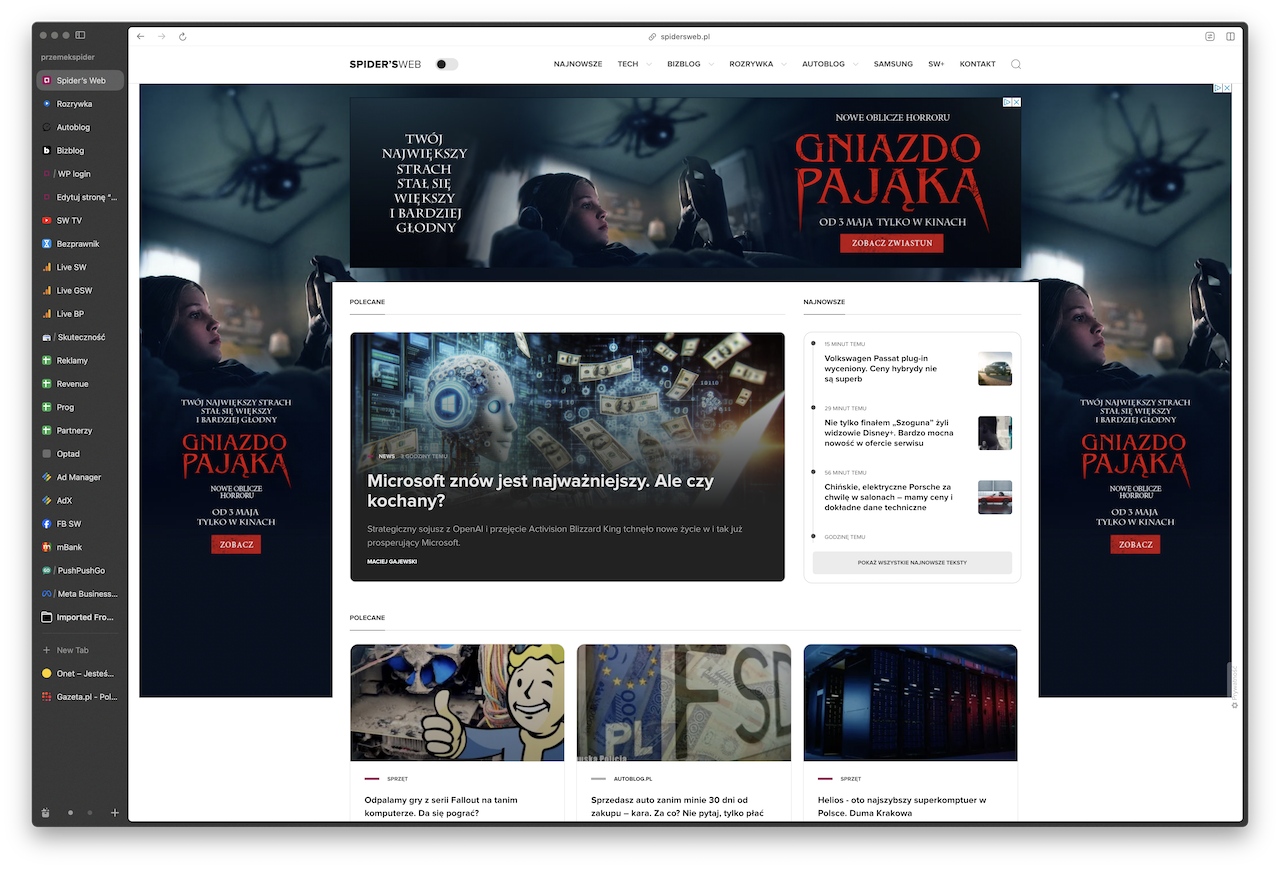This screenshot has height=869, width=1280.
Task: Open the FB SW Facebook tab
Action: 80,524
